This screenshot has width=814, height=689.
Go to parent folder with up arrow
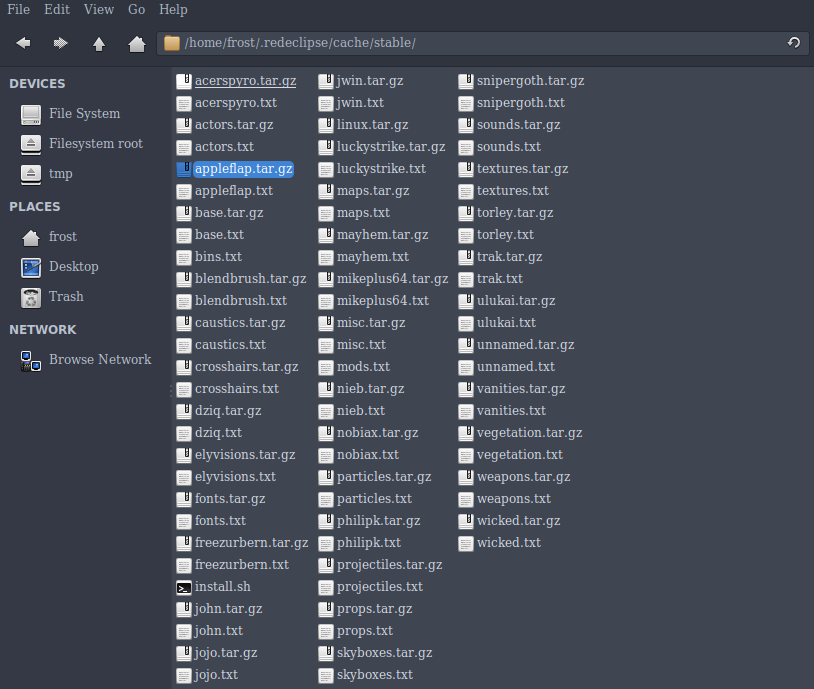[99, 44]
